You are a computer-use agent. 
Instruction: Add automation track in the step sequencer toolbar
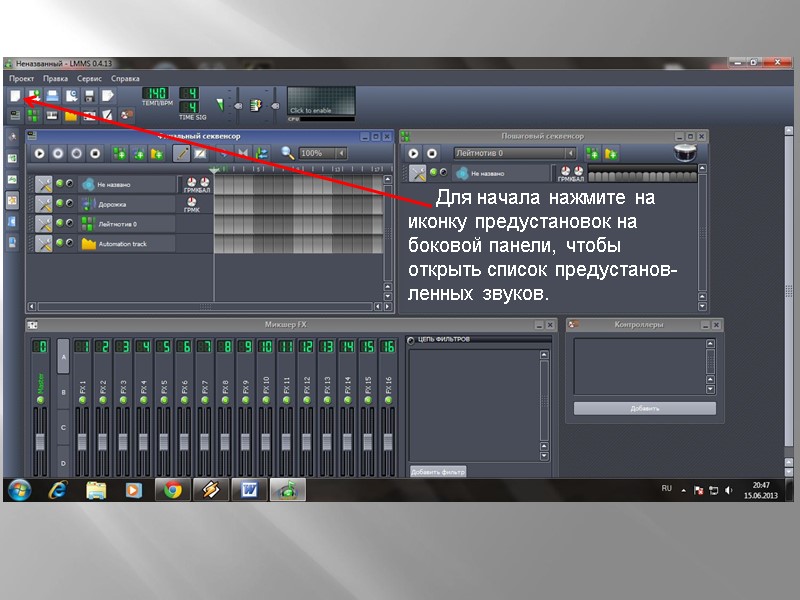(611, 153)
